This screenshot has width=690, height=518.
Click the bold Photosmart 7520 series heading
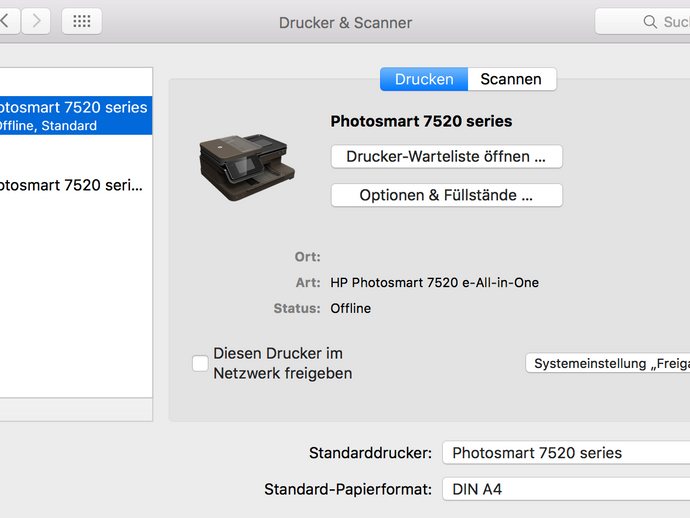[x=421, y=121]
